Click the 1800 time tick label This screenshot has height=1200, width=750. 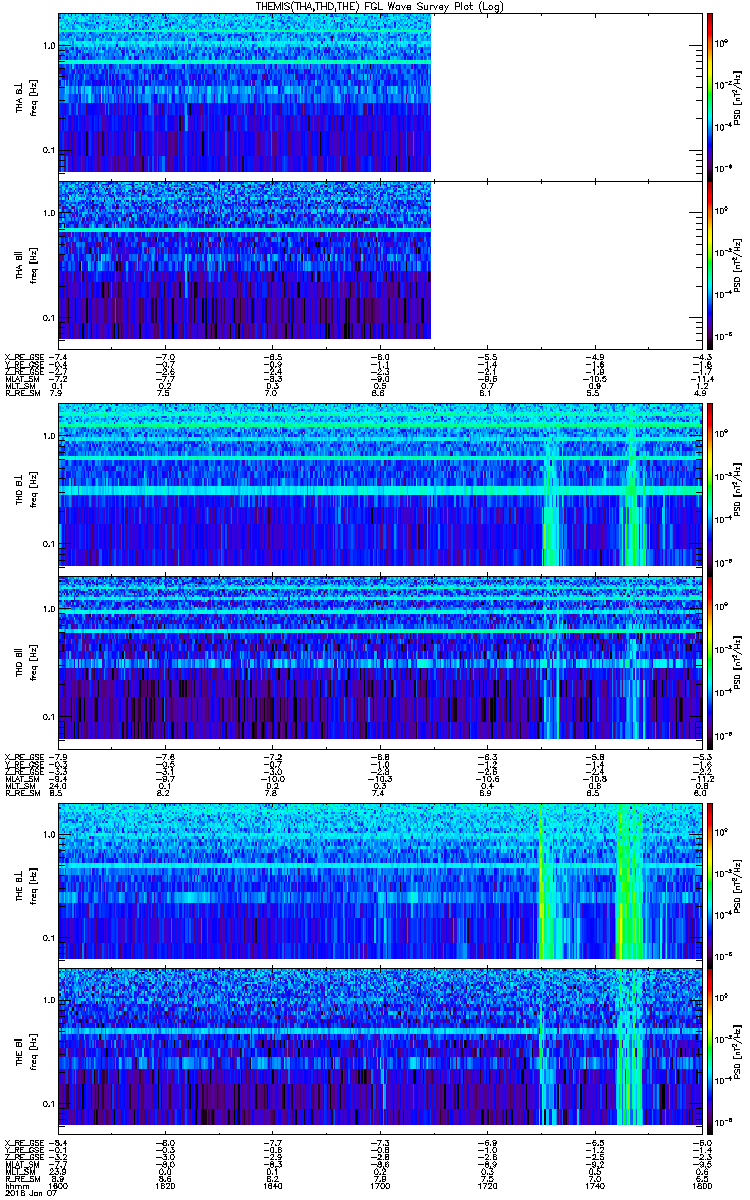tap(701, 1185)
